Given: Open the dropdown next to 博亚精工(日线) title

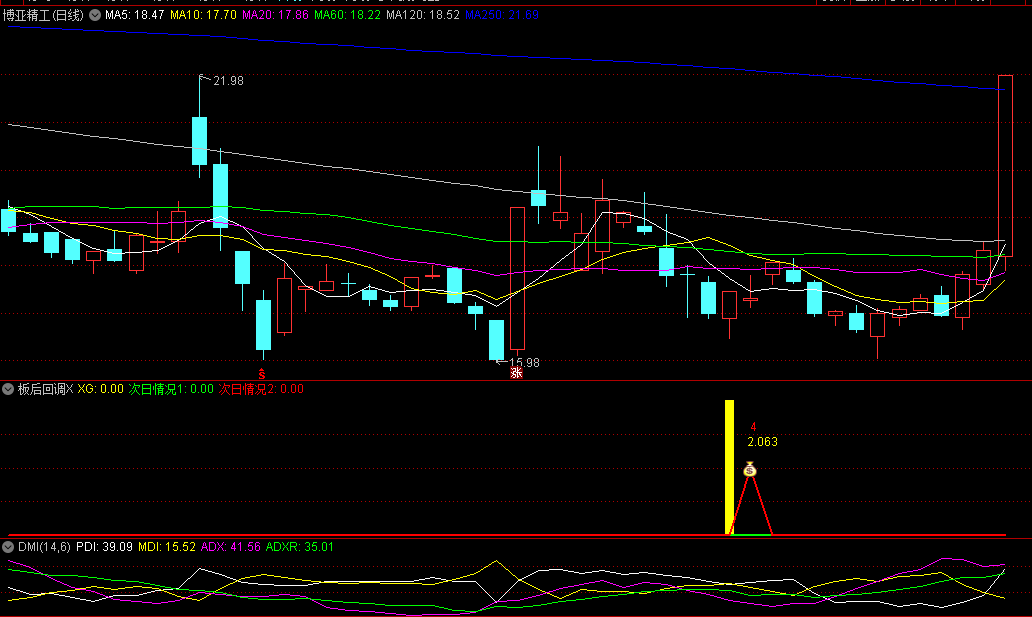Looking at the screenshot, I should coord(95,15).
